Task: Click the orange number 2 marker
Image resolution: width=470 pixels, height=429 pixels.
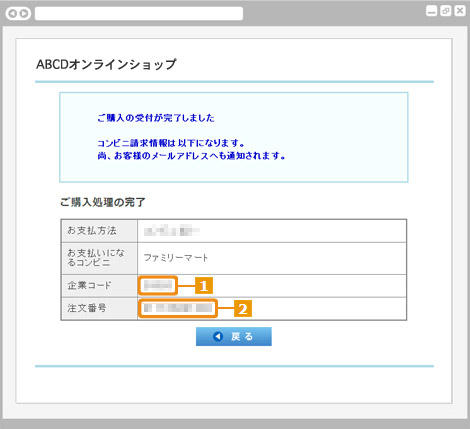Action: tap(243, 308)
